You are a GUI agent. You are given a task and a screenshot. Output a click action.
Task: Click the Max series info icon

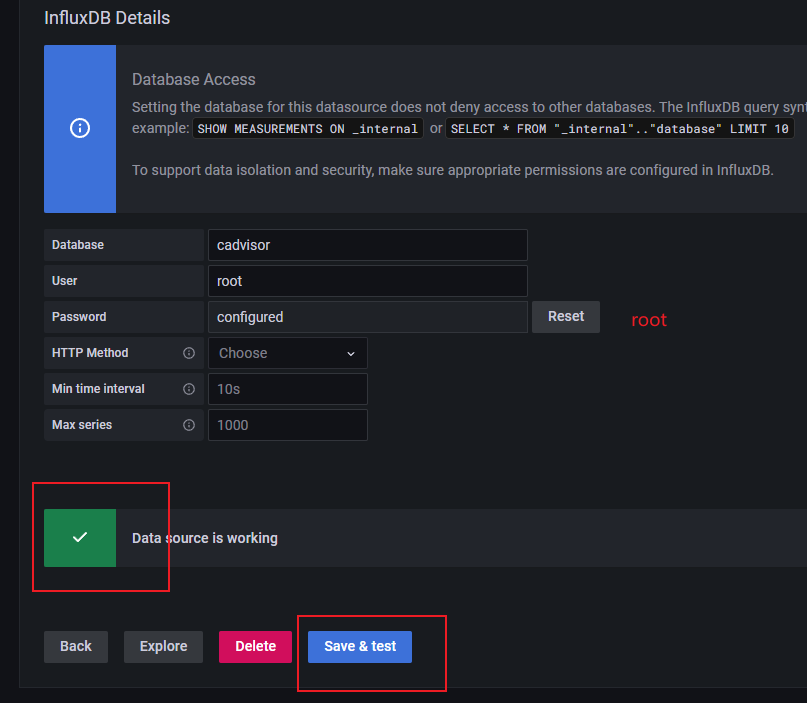pos(189,425)
